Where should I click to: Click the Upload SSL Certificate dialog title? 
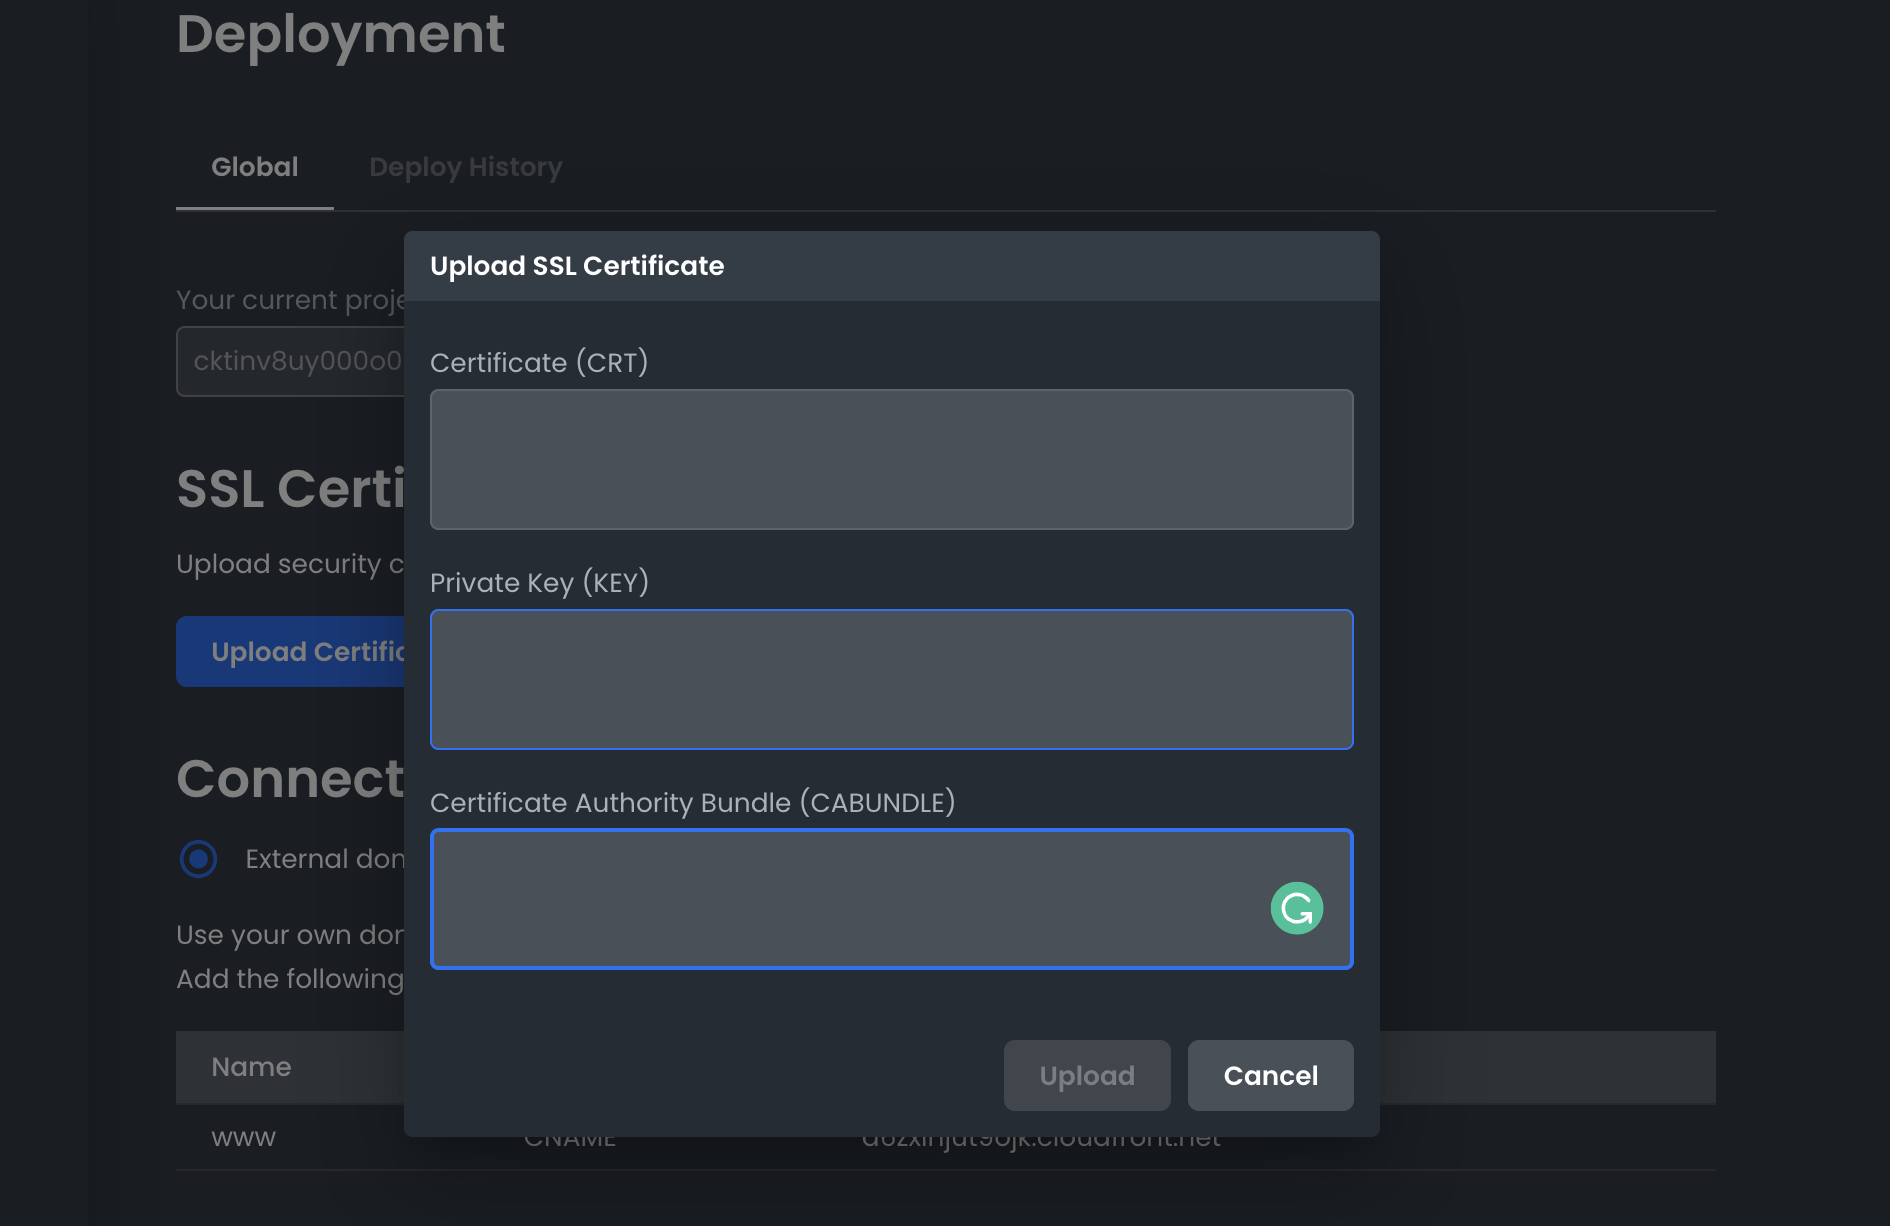pyautogui.click(x=577, y=266)
